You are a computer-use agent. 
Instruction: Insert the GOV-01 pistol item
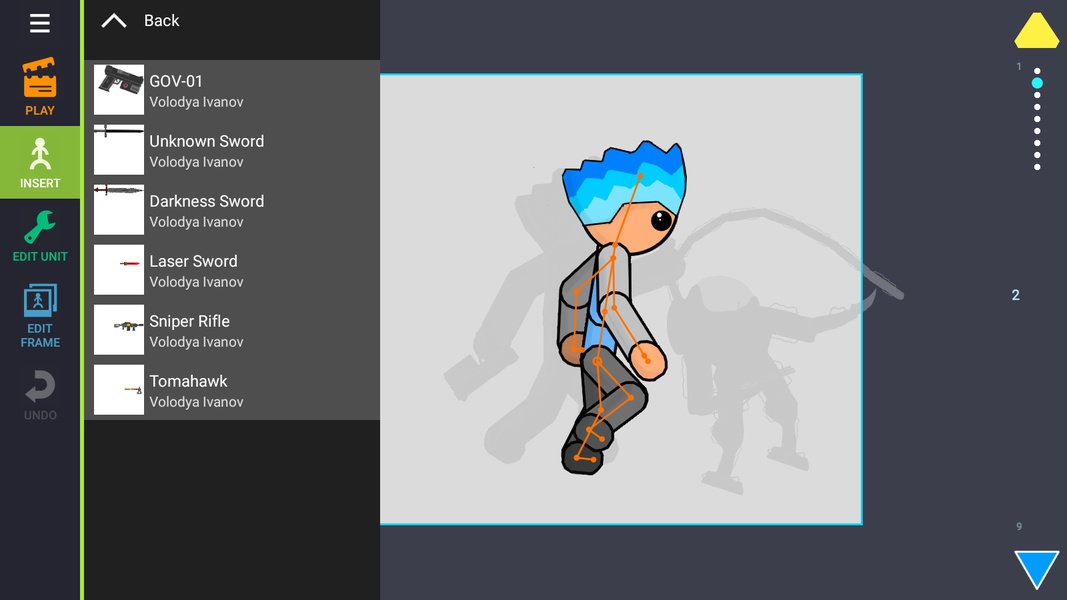click(232, 90)
